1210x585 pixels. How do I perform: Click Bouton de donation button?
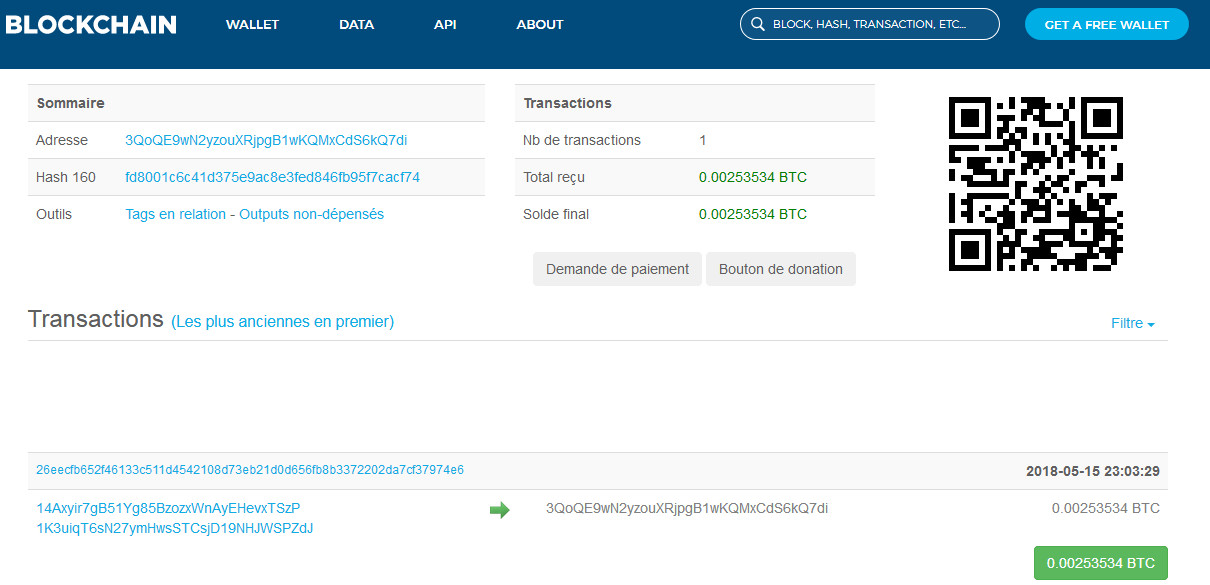tap(781, 269)
